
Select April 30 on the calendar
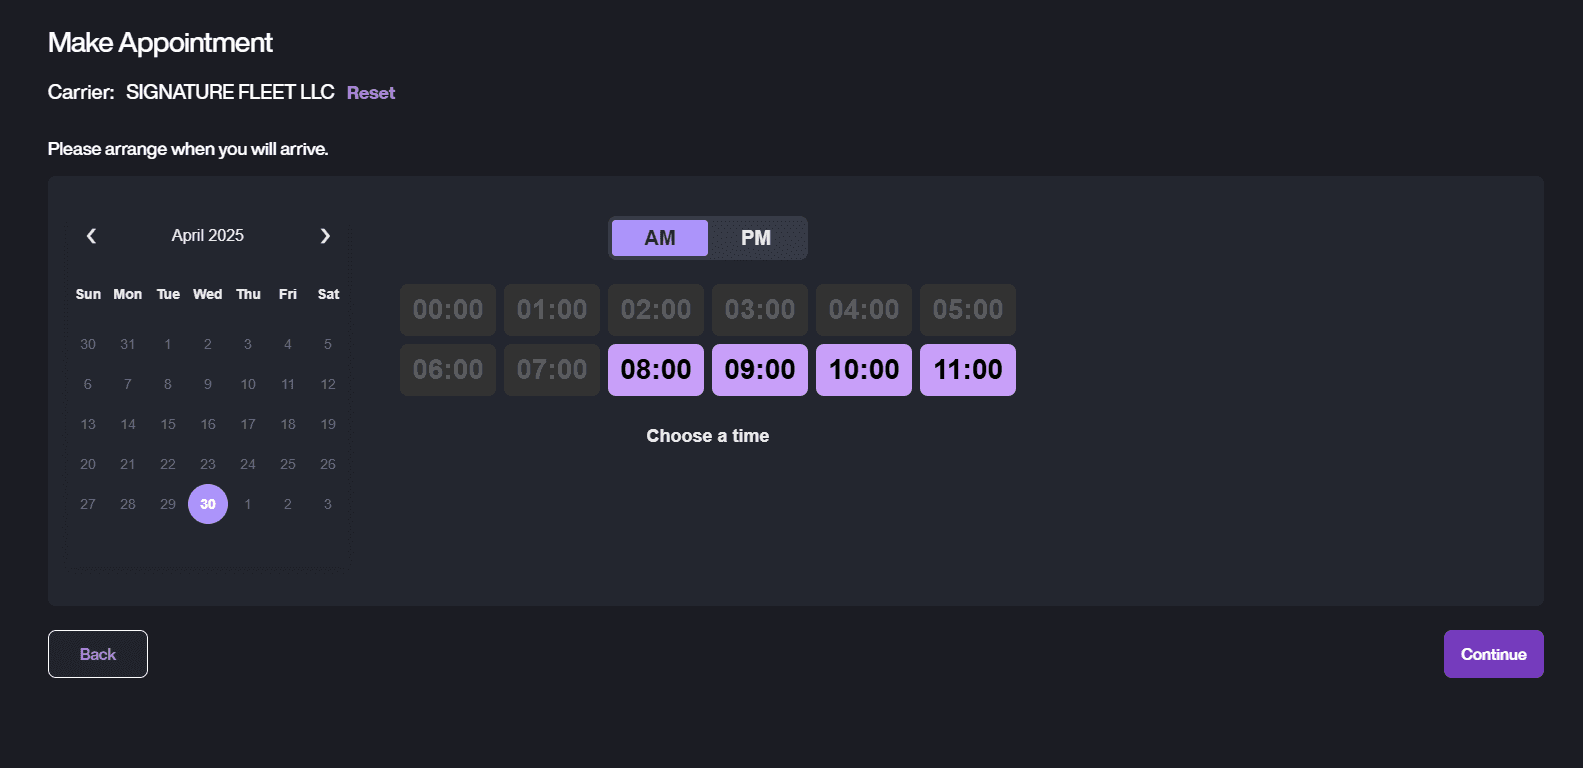(x=208, y=504)
